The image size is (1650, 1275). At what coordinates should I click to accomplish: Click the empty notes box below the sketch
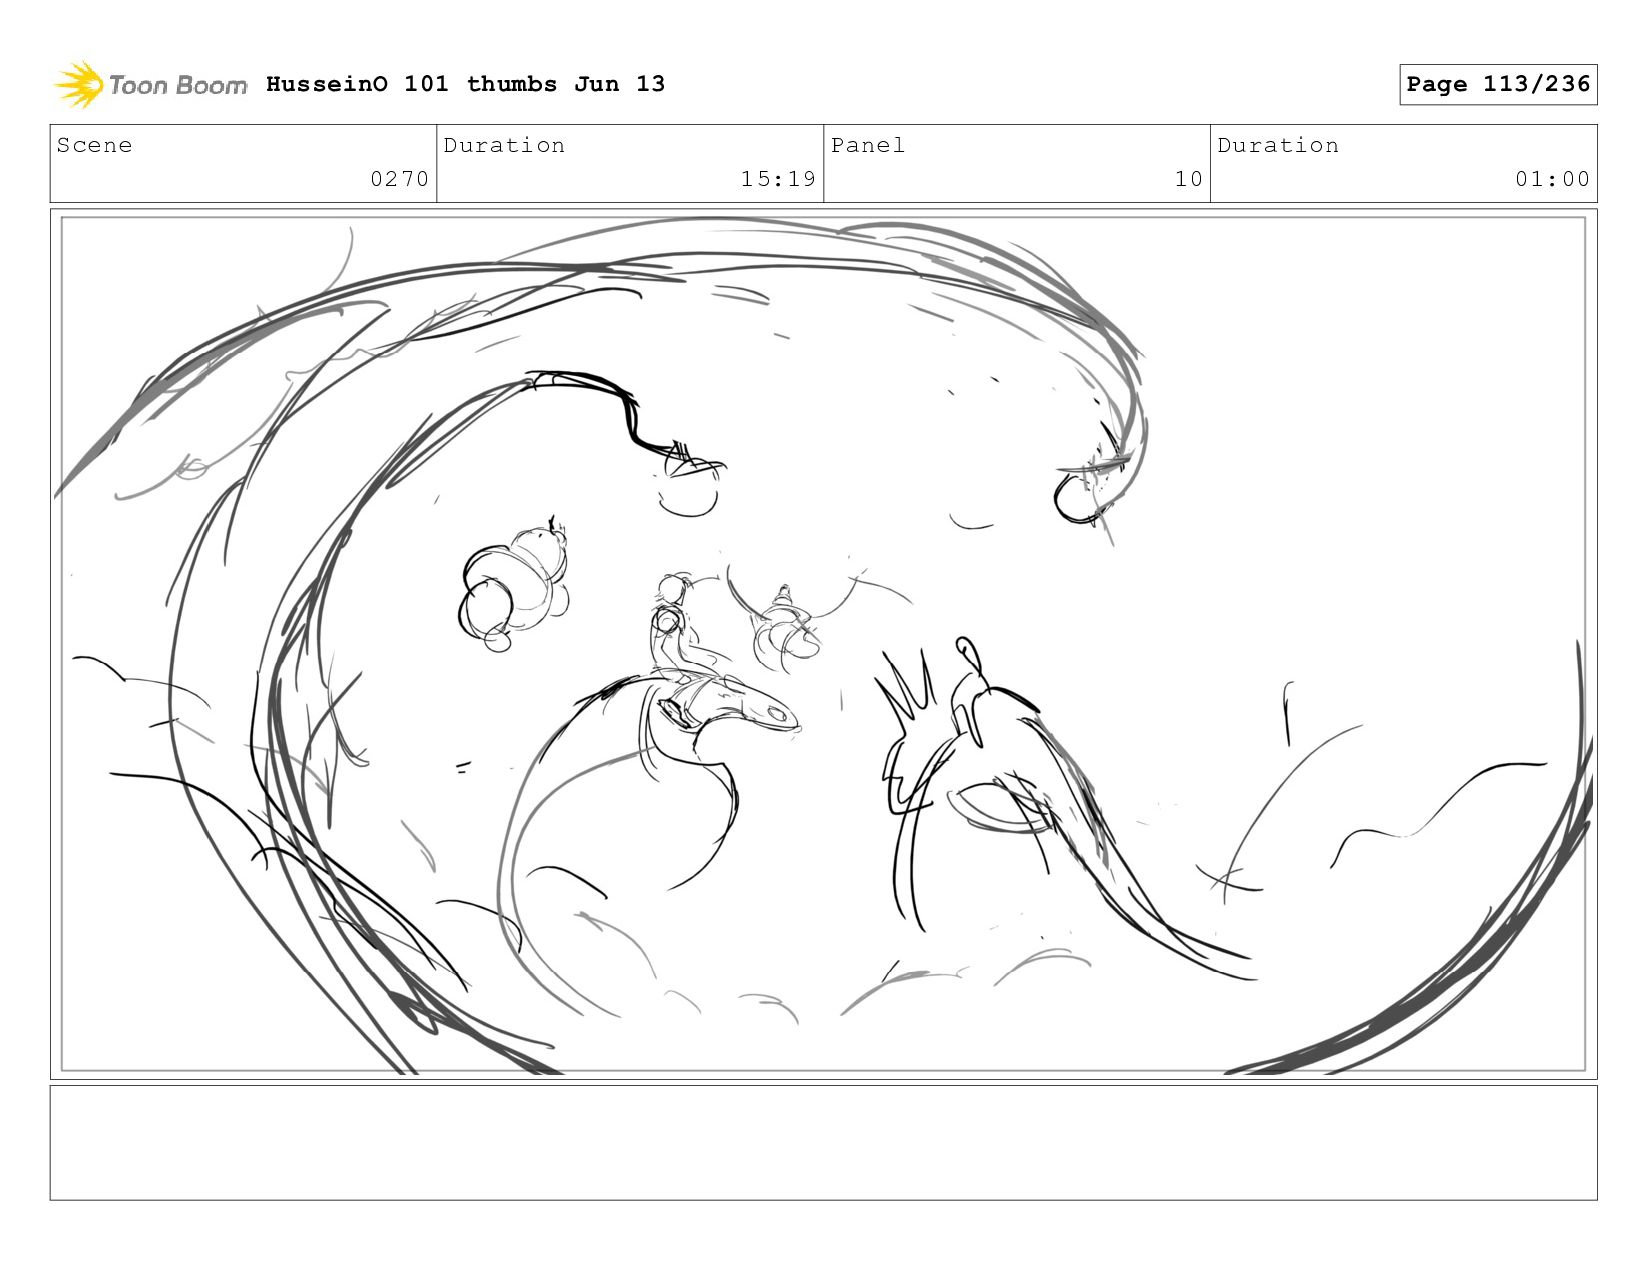pyautogui.click(x=823, y=1142)
